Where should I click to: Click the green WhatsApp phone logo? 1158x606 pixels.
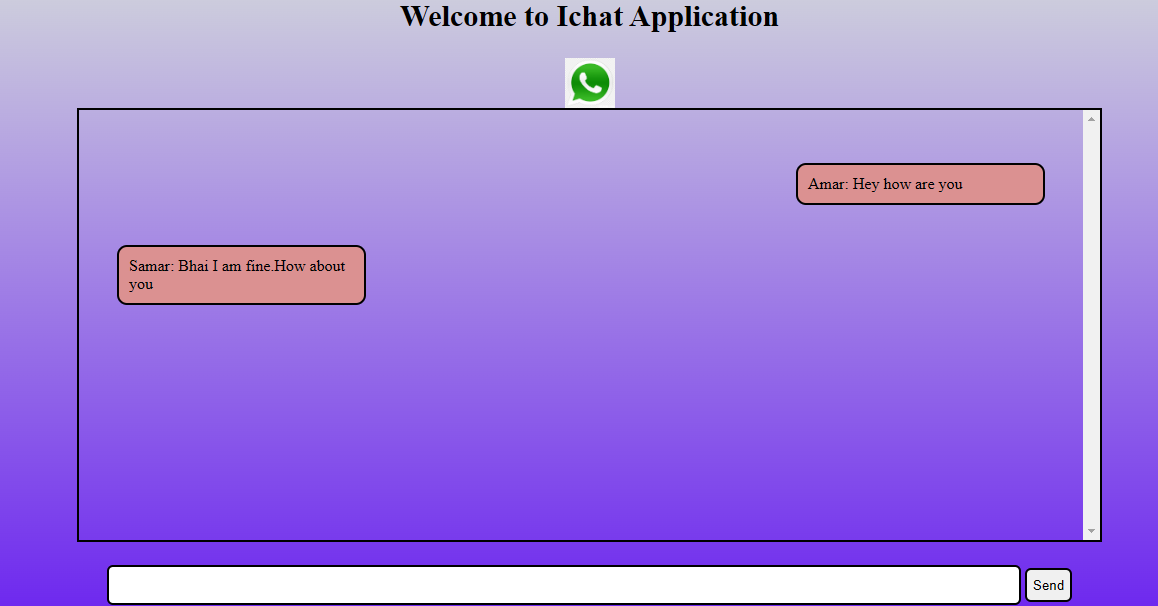pos(590,83)
